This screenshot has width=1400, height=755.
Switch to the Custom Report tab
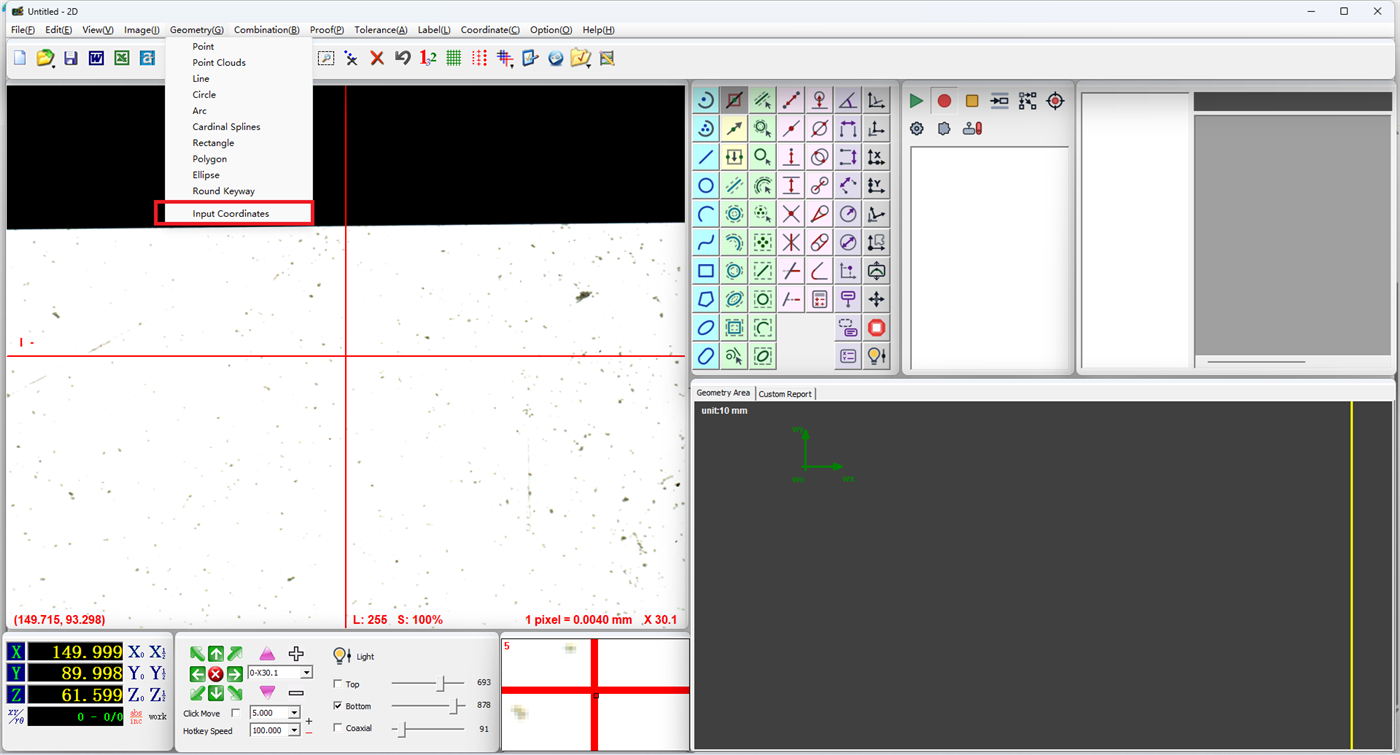[785, 394]
